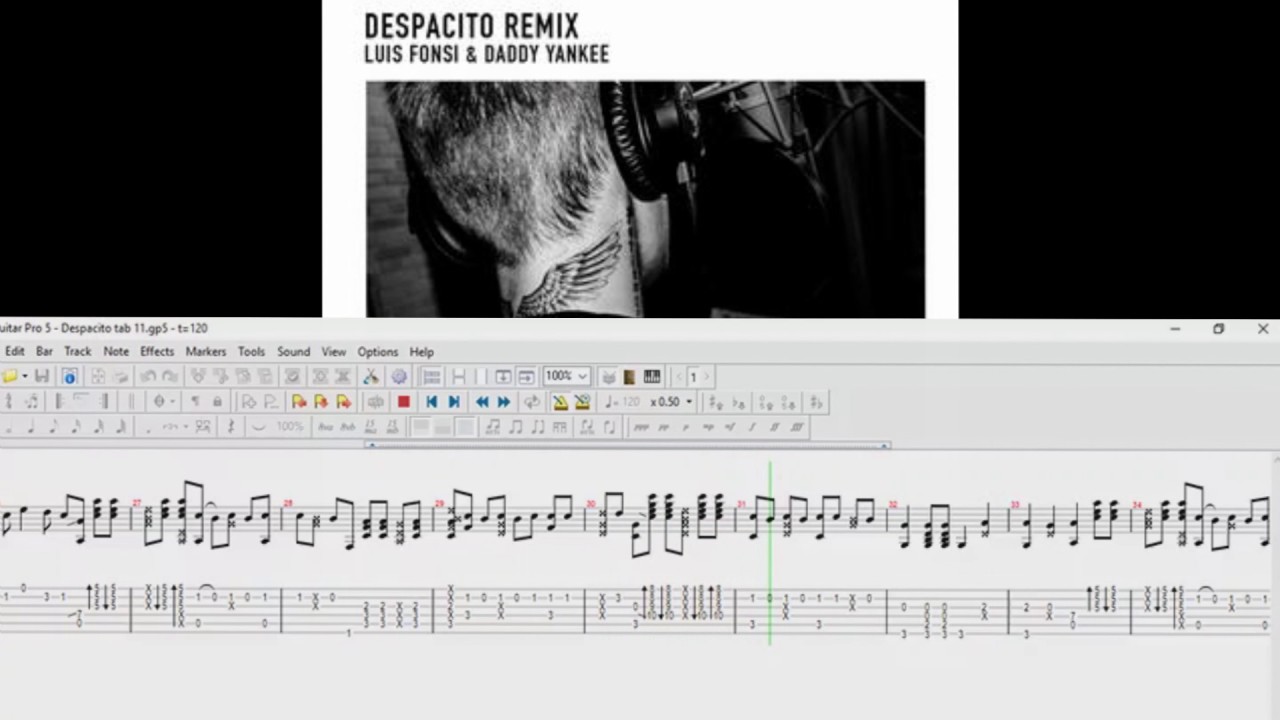Go to next track arrow
The width and height of the screenshot is (1280, 720).
pyautogui.click(x=707, y=376)
